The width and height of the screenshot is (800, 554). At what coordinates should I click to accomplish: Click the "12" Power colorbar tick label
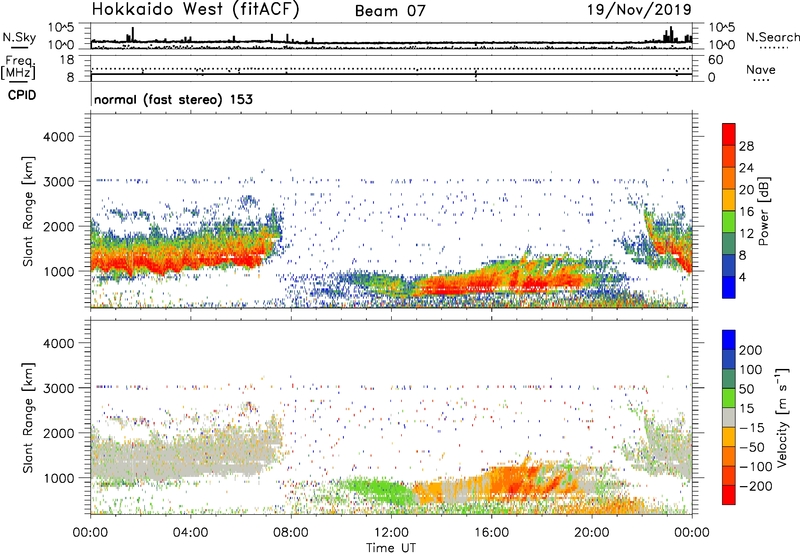point(746,234)
